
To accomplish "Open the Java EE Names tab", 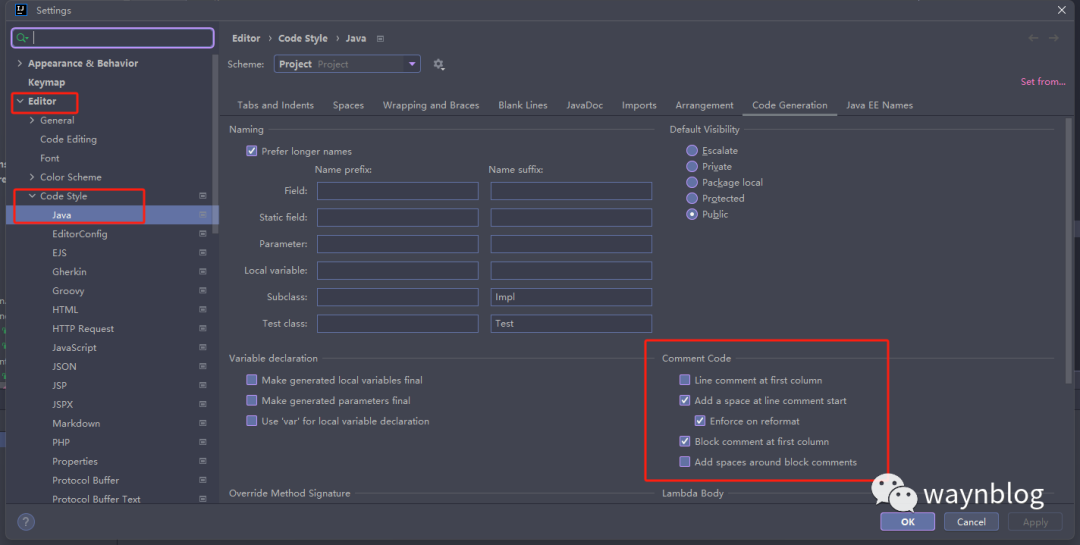I will click(880, 105).
